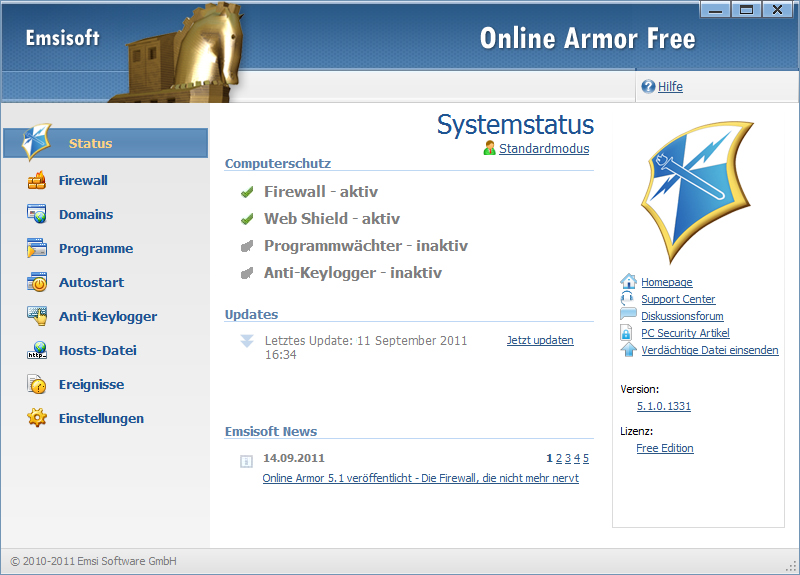
Task: Click the news date 14.09.2011
Action: (294, 458)
